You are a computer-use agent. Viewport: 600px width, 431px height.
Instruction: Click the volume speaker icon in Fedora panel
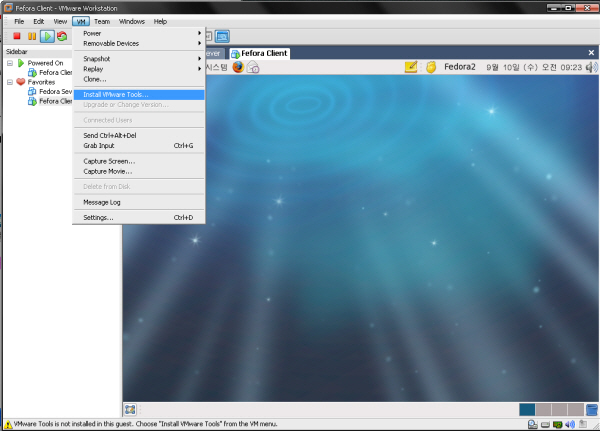point(591,67)
